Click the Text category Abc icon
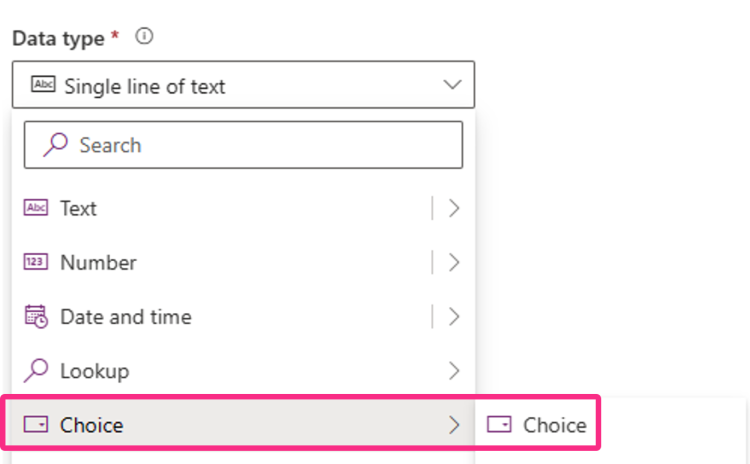Viewport: 750px width, 464px height. (x=36, y=208)
